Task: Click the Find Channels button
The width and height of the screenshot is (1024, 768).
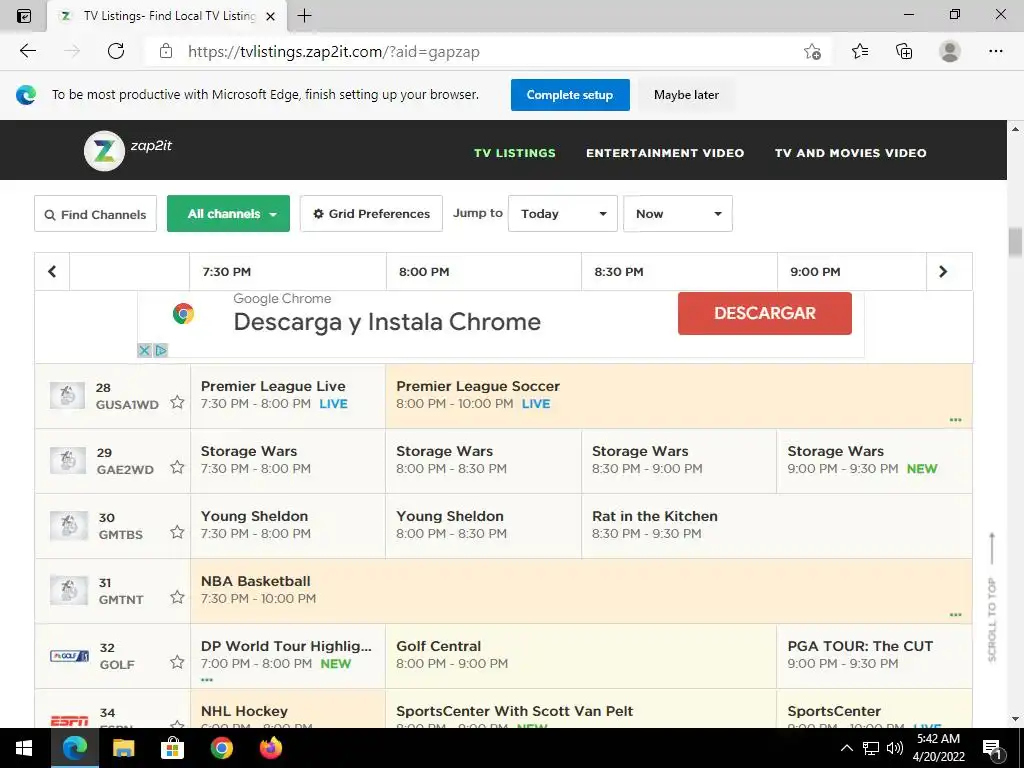Action: pyautogui.click(x=95, y=214)
